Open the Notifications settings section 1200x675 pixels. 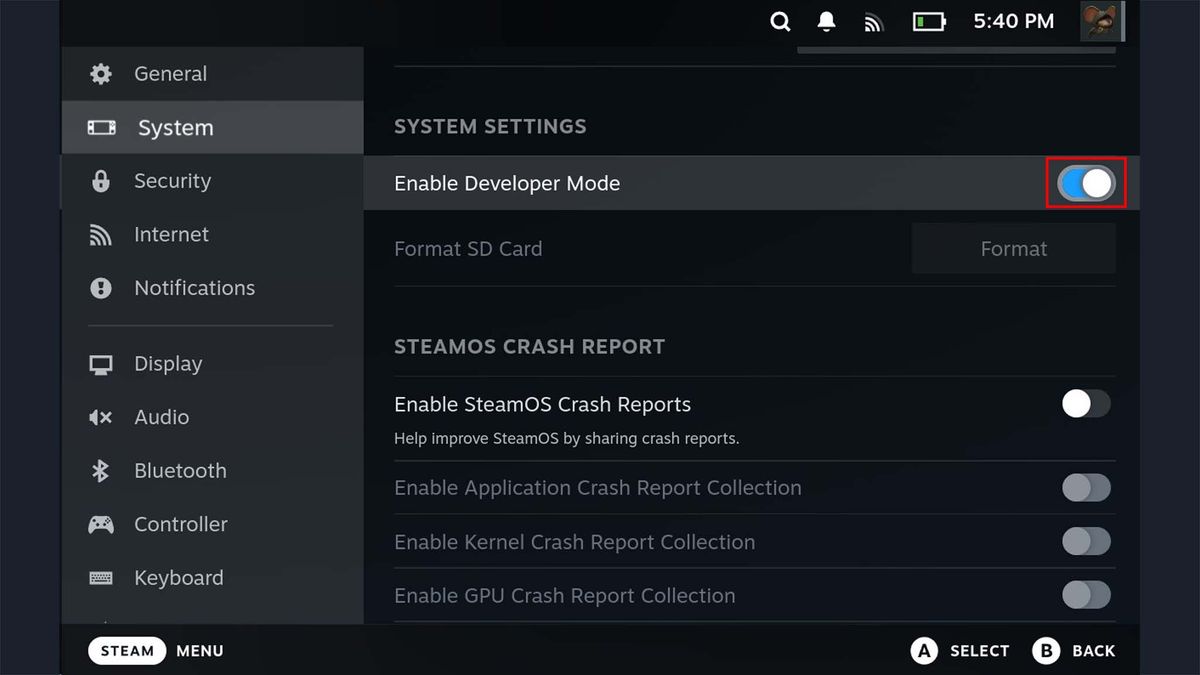pos(193,287)
